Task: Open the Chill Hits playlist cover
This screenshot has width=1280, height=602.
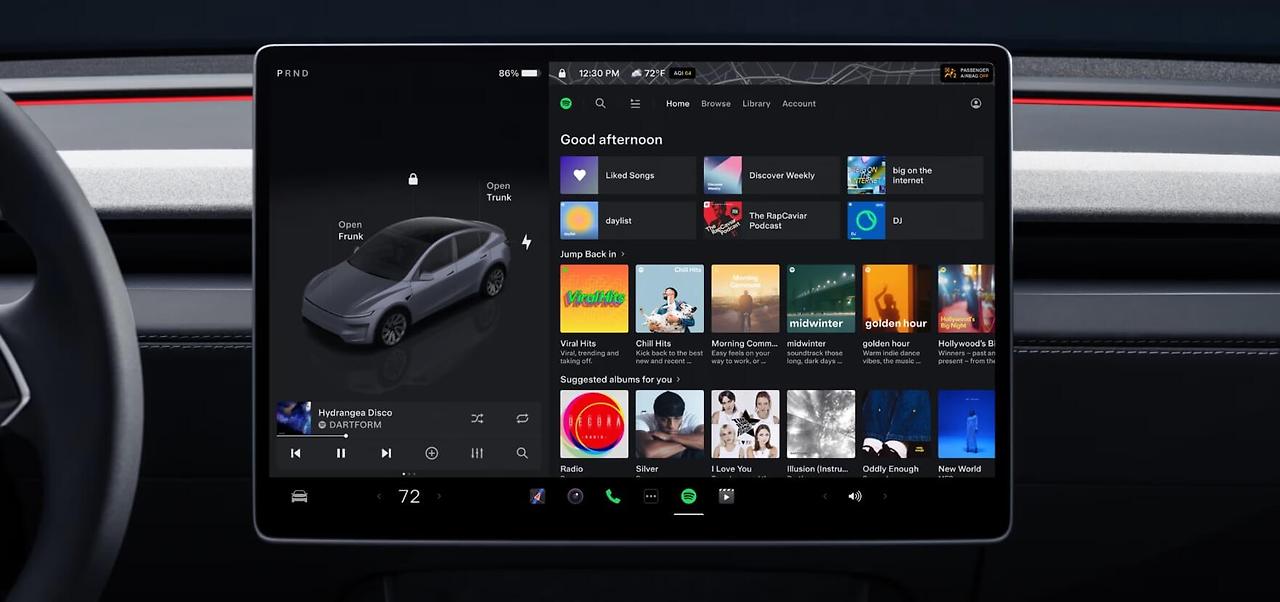Action: [670, 298]
